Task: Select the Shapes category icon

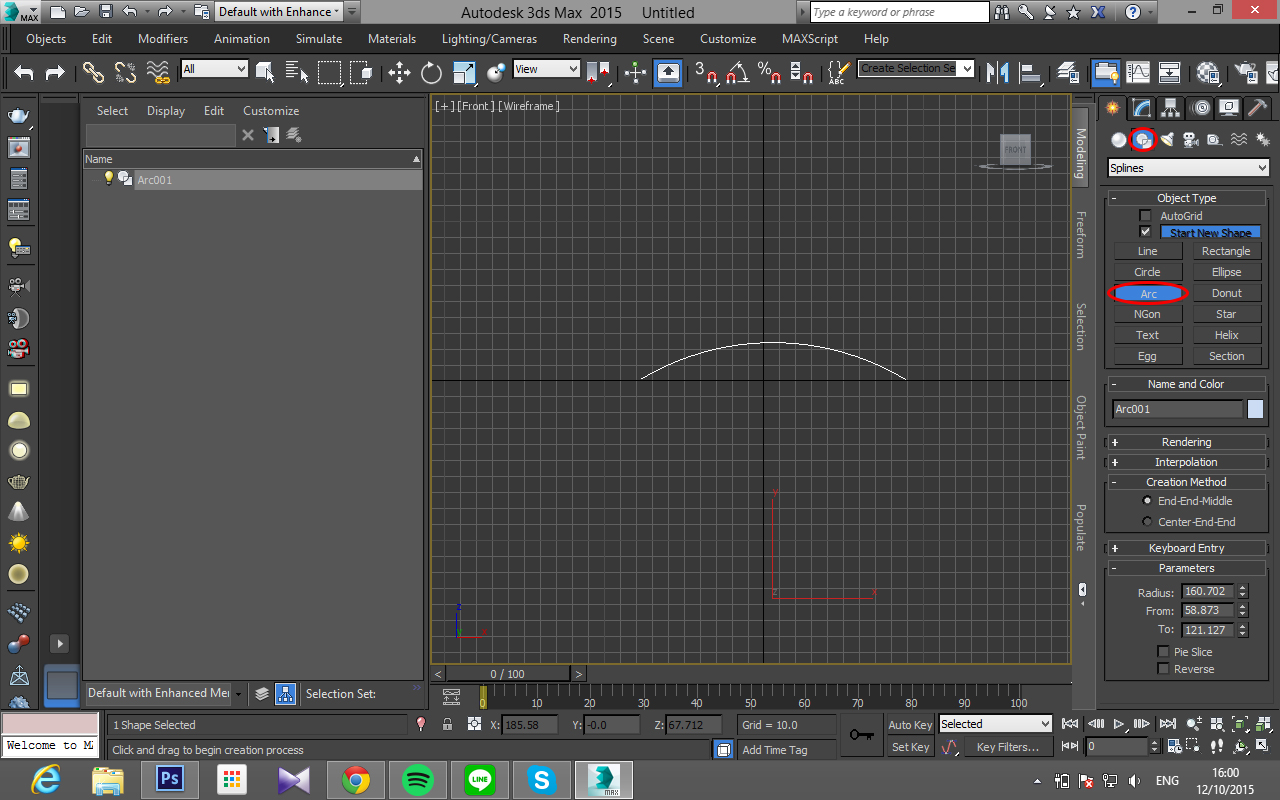Action: [x=1143, y=140]
